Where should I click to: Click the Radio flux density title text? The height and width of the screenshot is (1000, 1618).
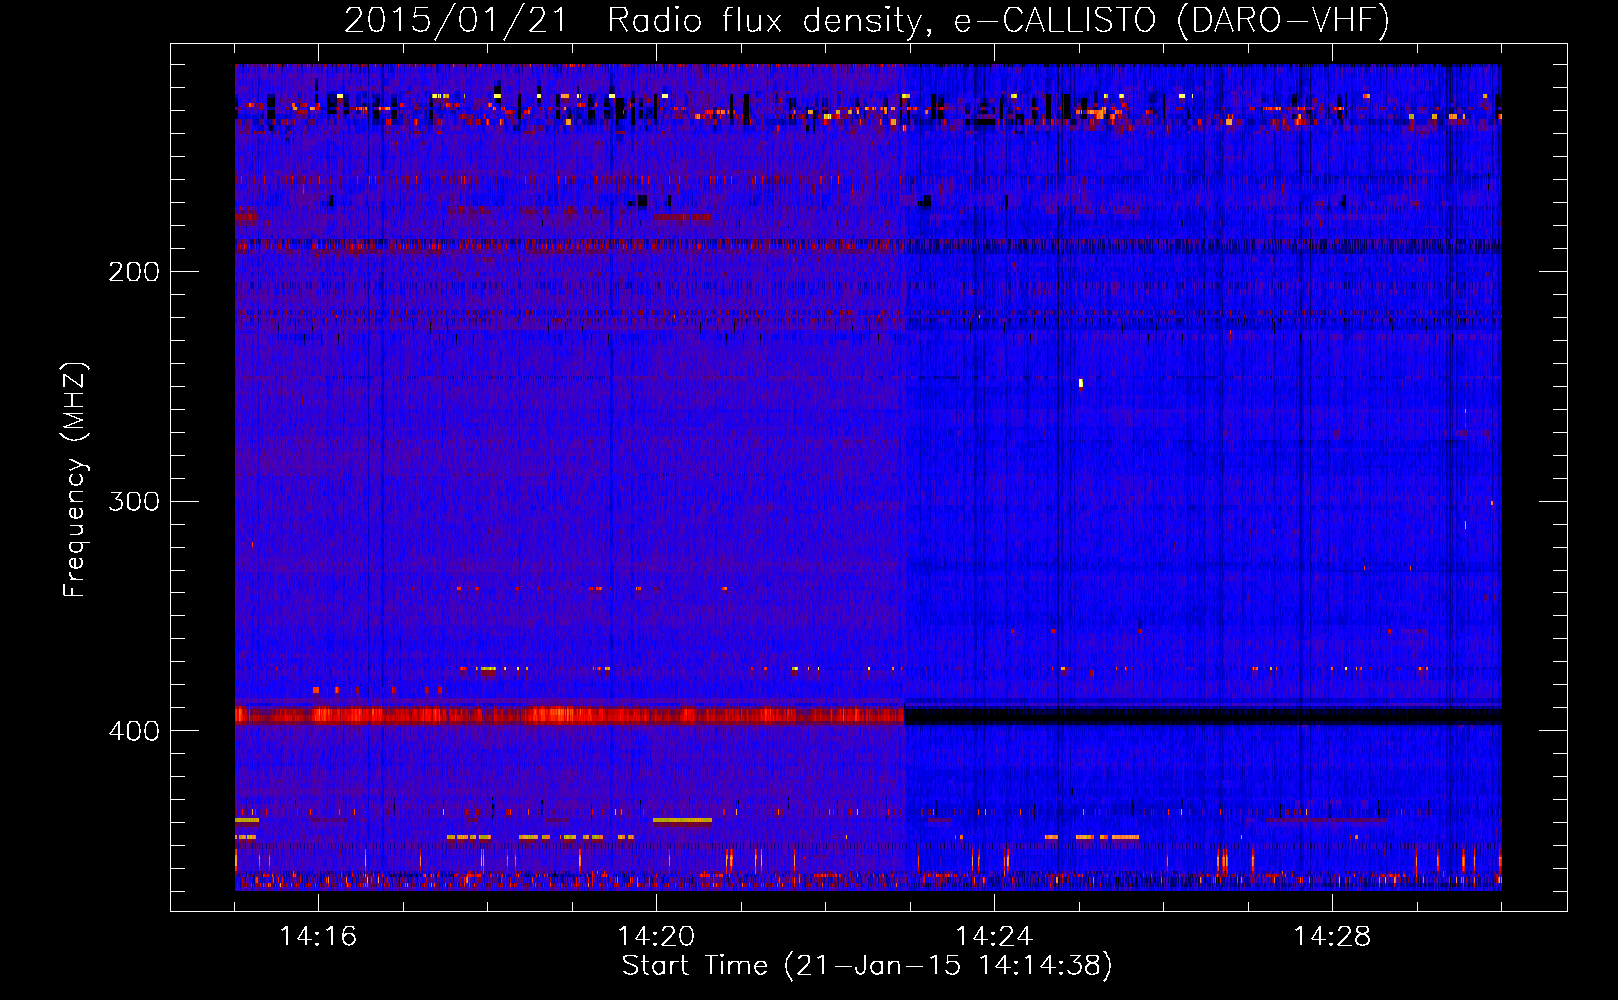[763, 21]
